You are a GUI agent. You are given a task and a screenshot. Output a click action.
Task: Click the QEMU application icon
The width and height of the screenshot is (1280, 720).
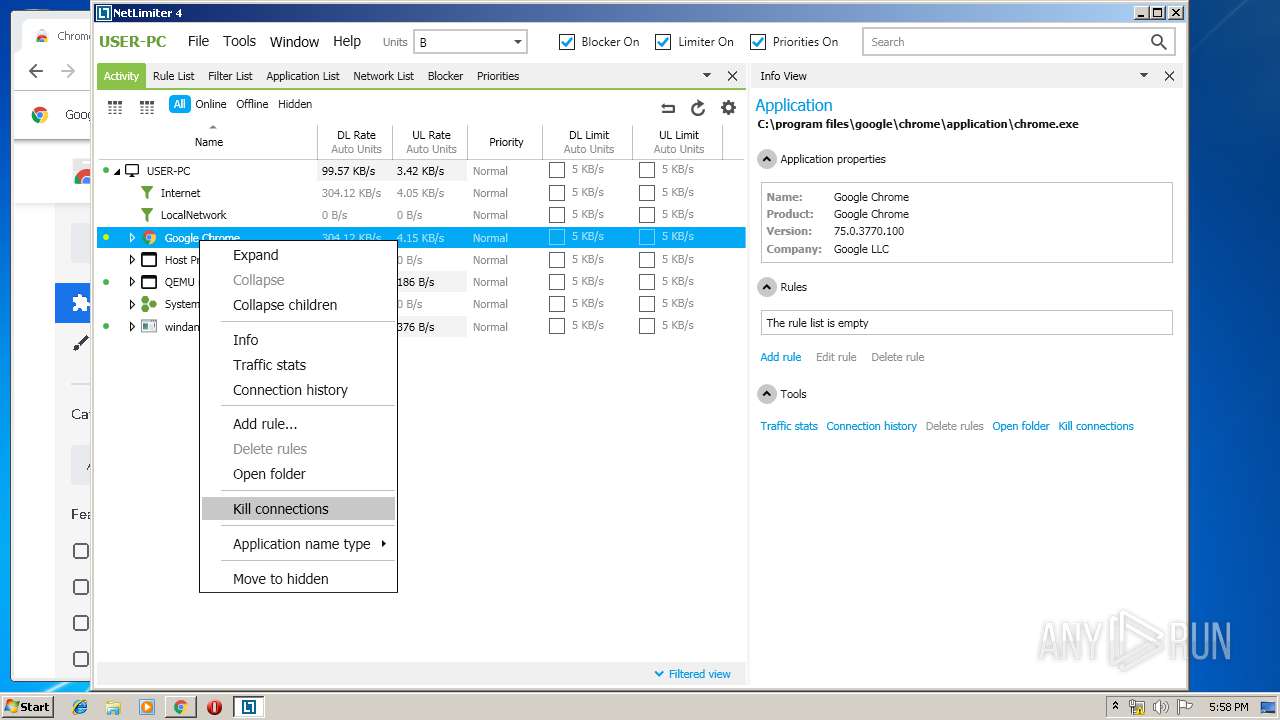click(x=149, y=282)
